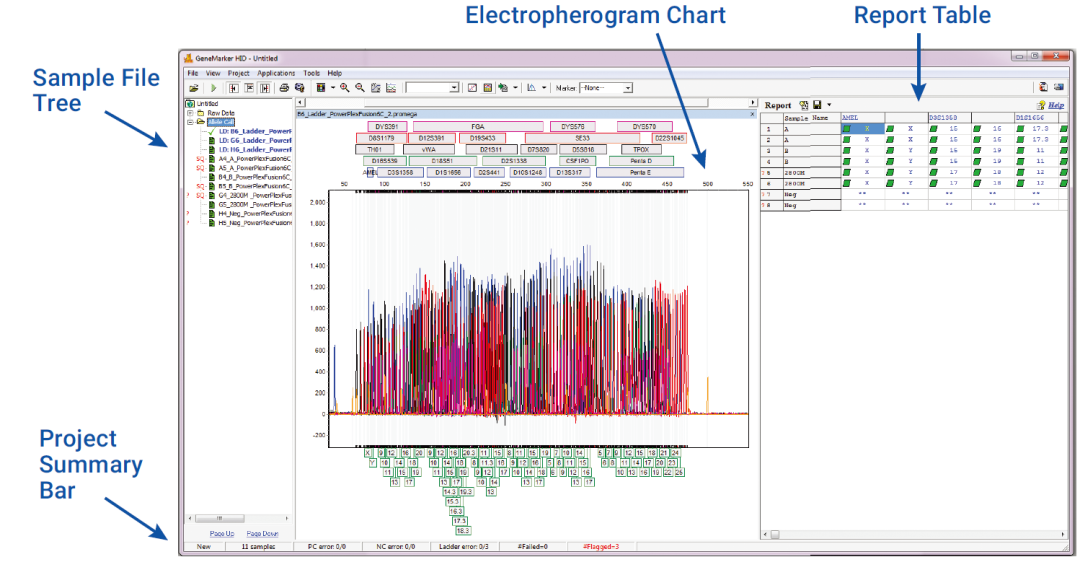Open the Applications menu
The height and width of the screenshot is (562, 1080).
point(276,73)
